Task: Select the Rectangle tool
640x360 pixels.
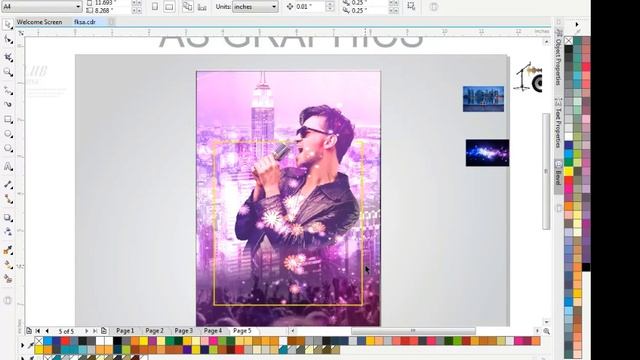Action: 8,120
